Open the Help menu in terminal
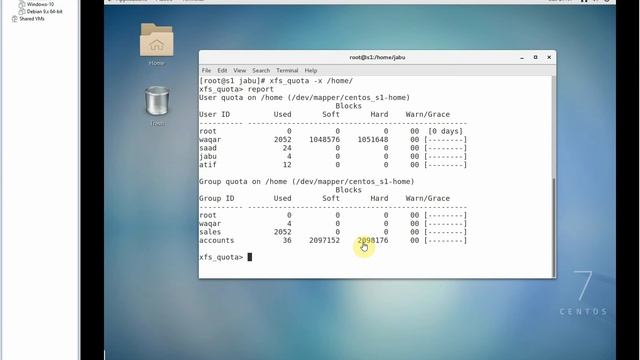The image size is (640, 360). (x=311, y=71)
